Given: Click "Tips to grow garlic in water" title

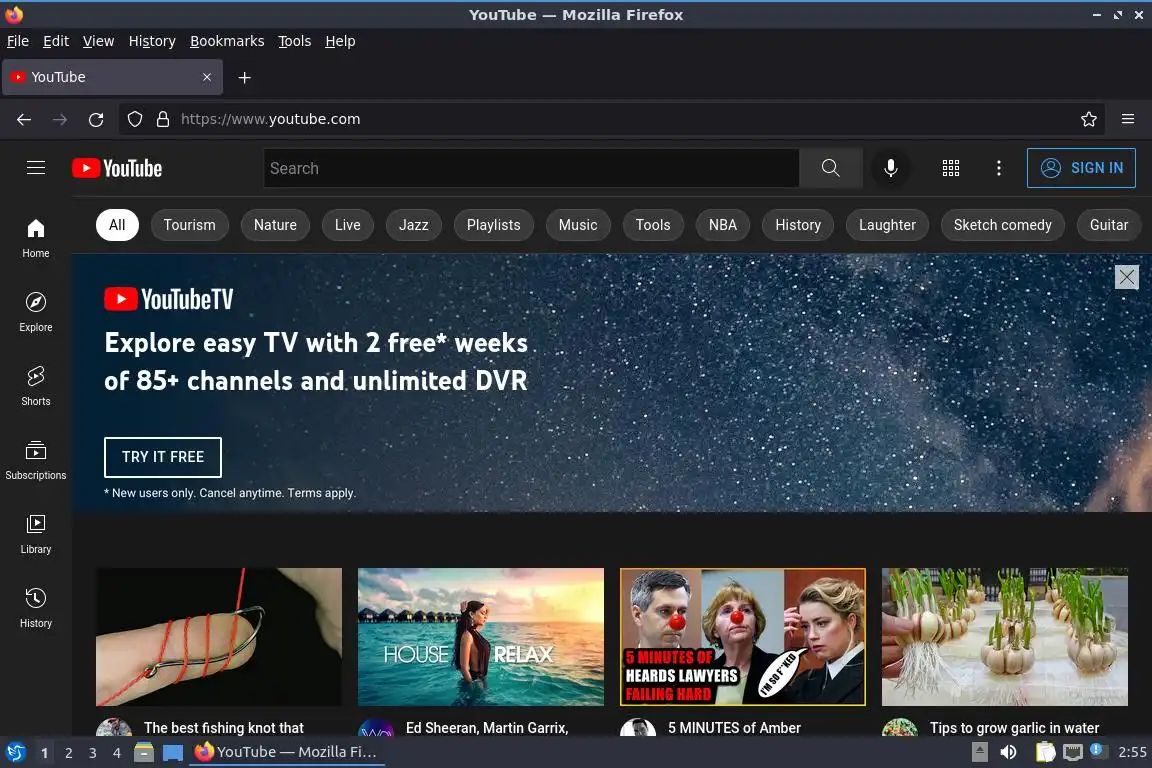Looking at the screenshot, I should pos(1015,728).
